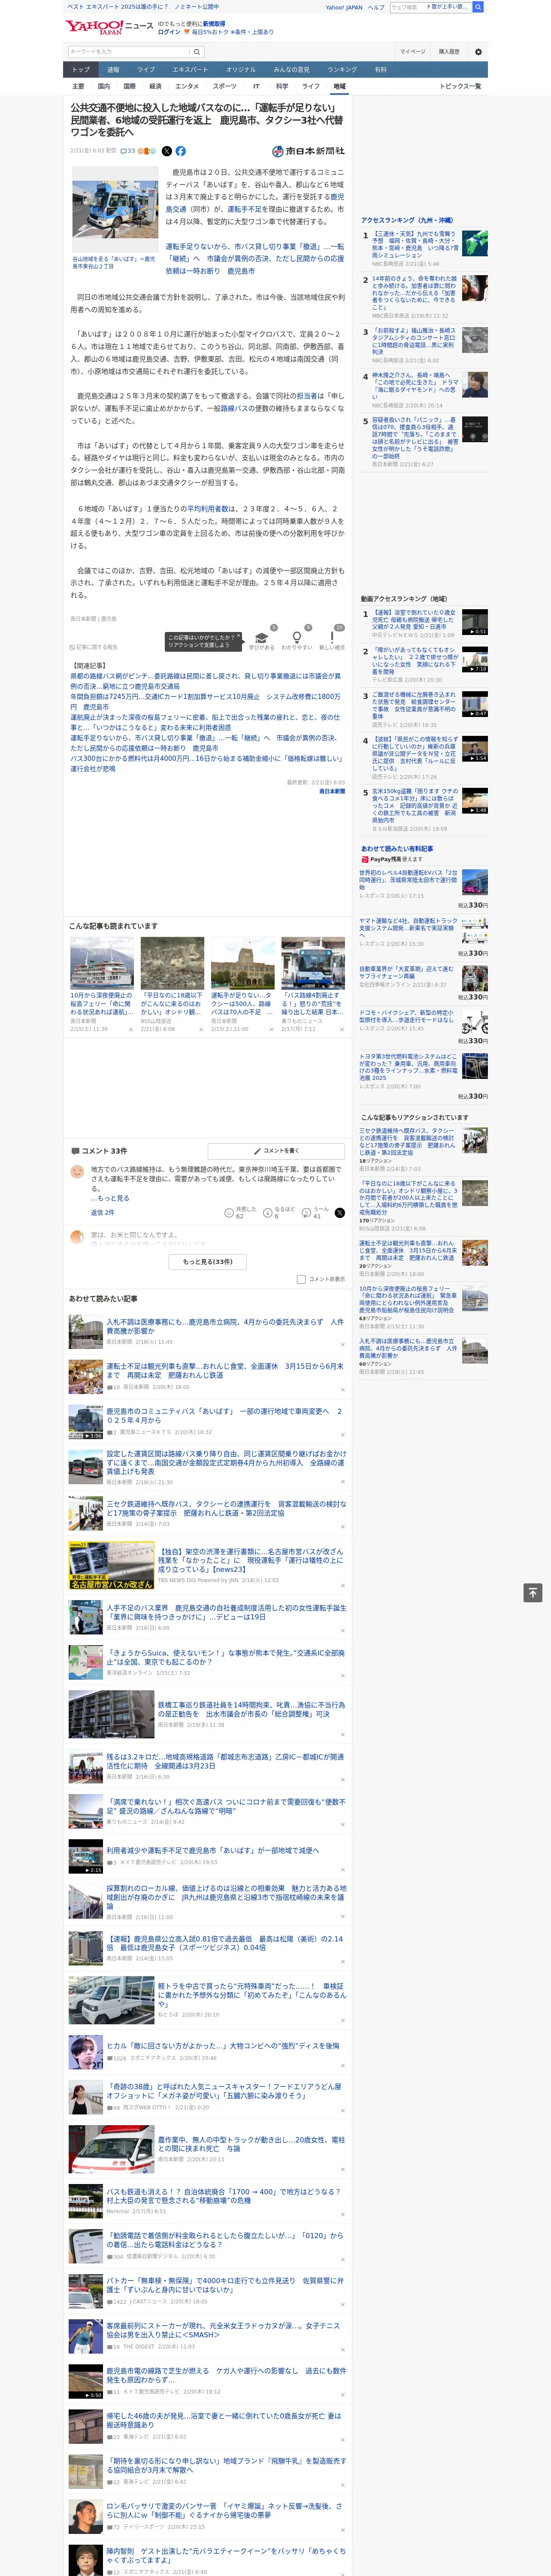Close the reaction tooltip popup

pos(239,636)
